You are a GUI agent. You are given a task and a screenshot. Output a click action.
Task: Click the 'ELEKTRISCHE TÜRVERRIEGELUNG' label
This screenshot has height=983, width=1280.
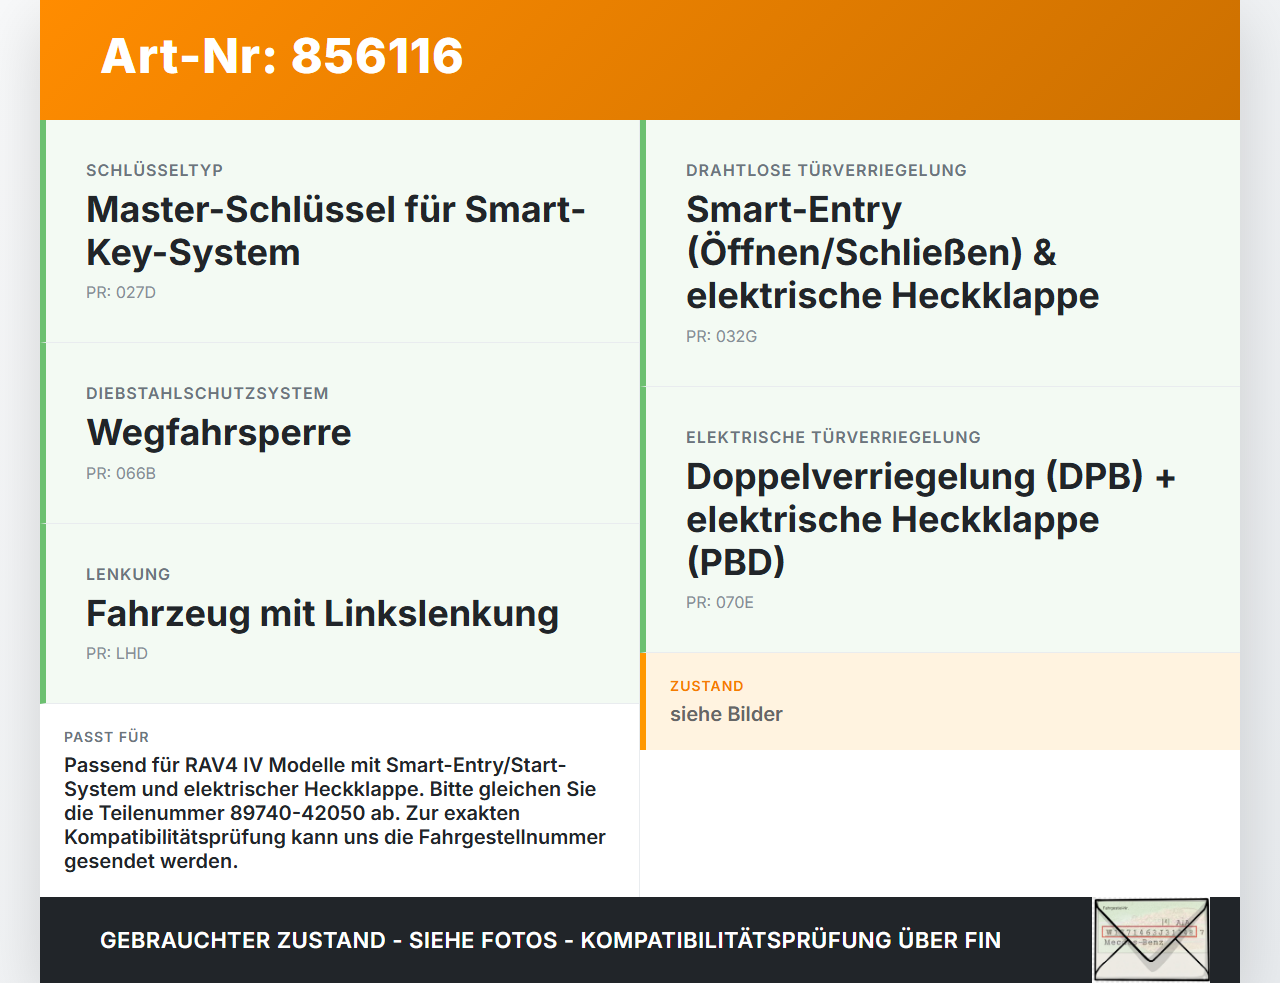(x=833, y=437)
